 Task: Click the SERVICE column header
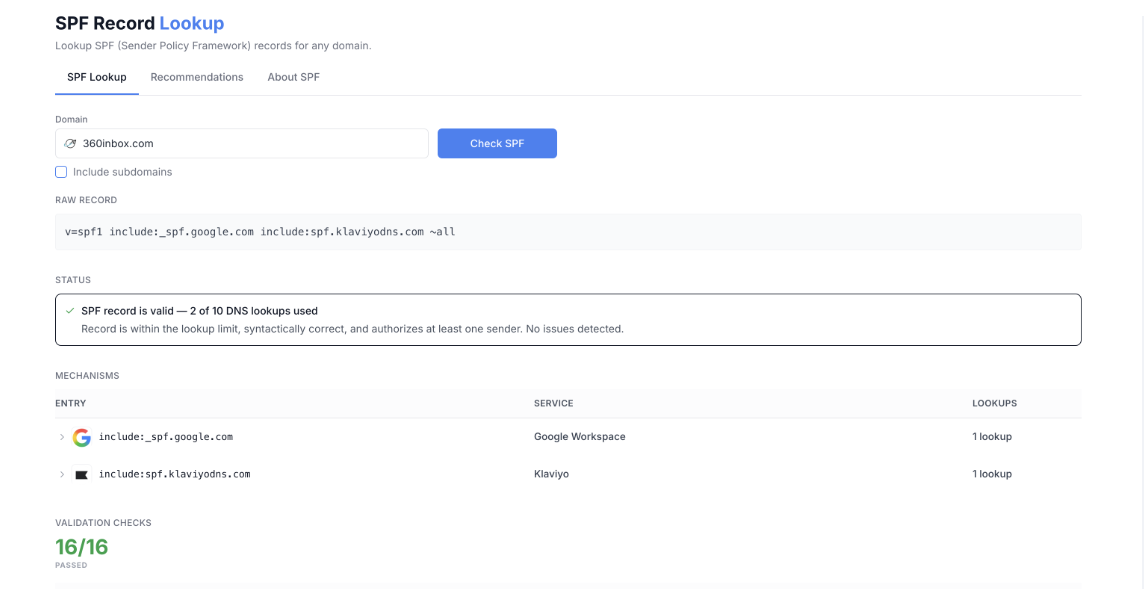point(553,404)
